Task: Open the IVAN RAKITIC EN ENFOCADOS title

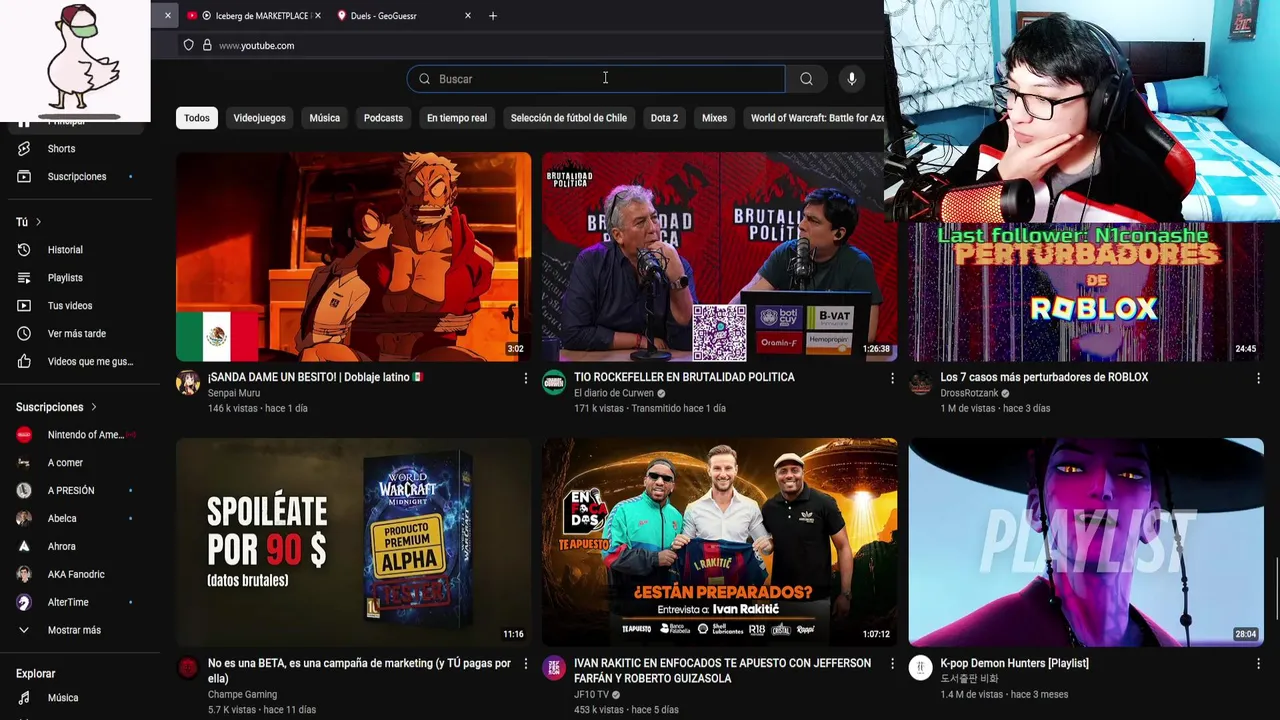Action: coord(722,671)
